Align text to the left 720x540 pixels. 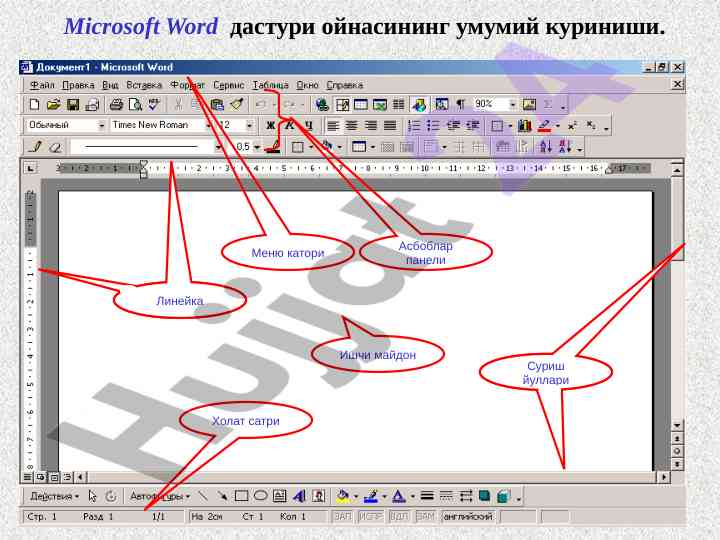332,125
